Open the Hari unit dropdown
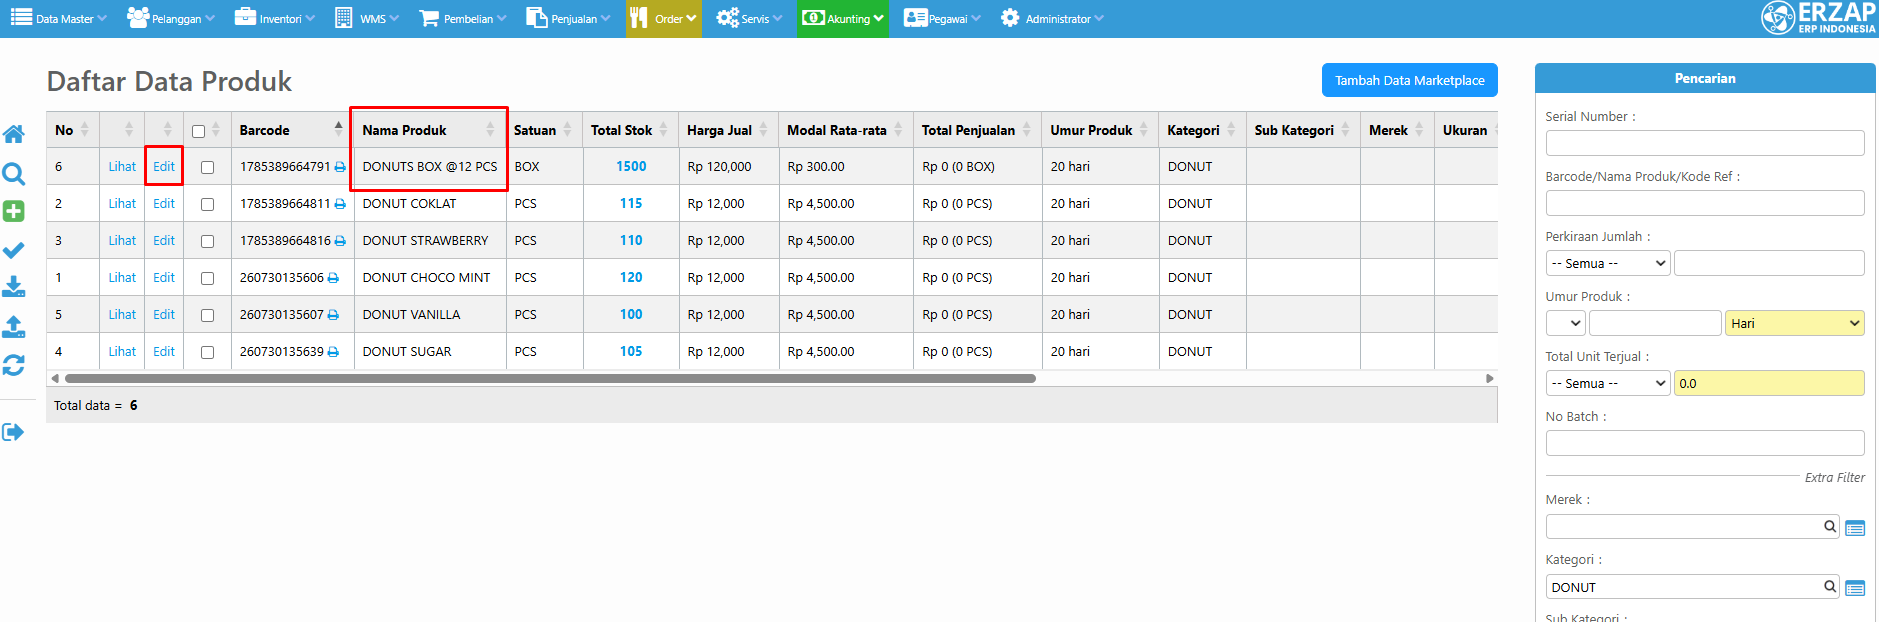The height and width of the screenshot is (622, 1879). [x=1794, y=323]
